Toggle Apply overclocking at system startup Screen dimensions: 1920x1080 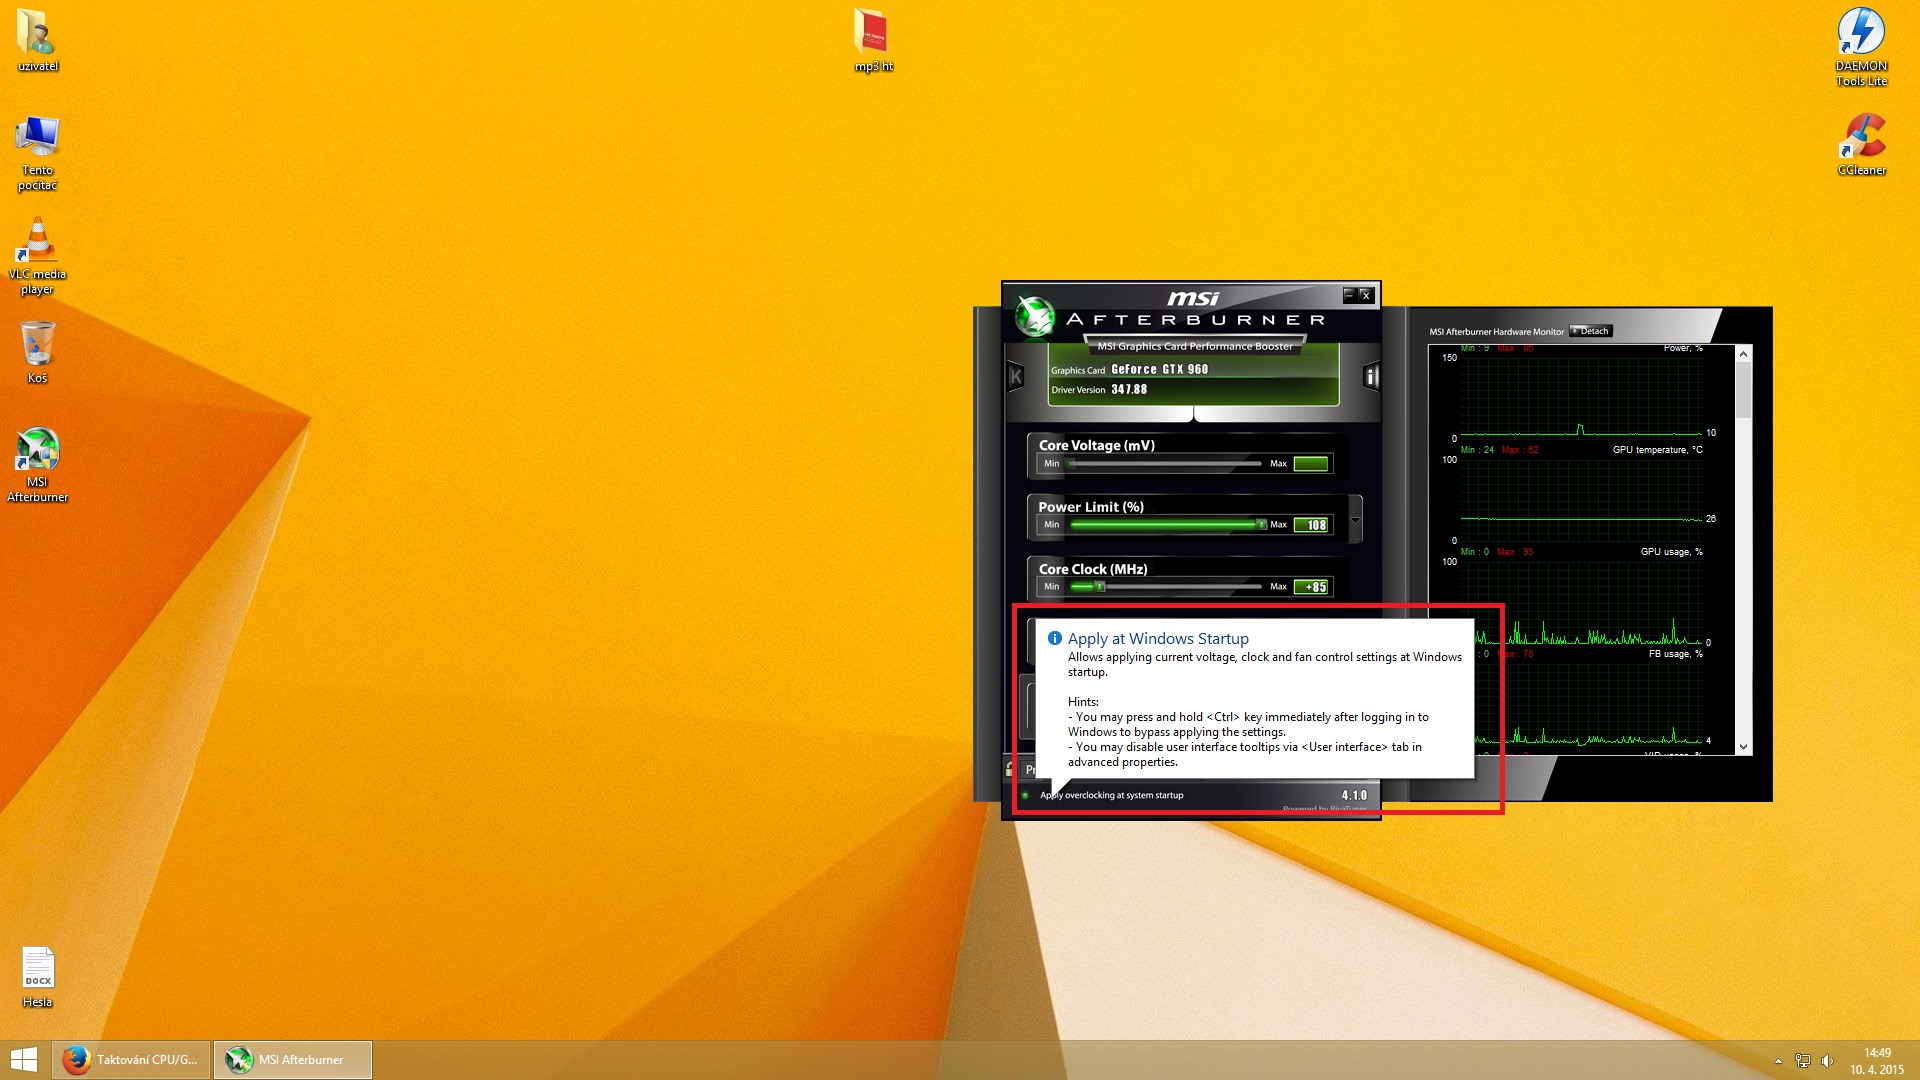tap(1026, 796)
